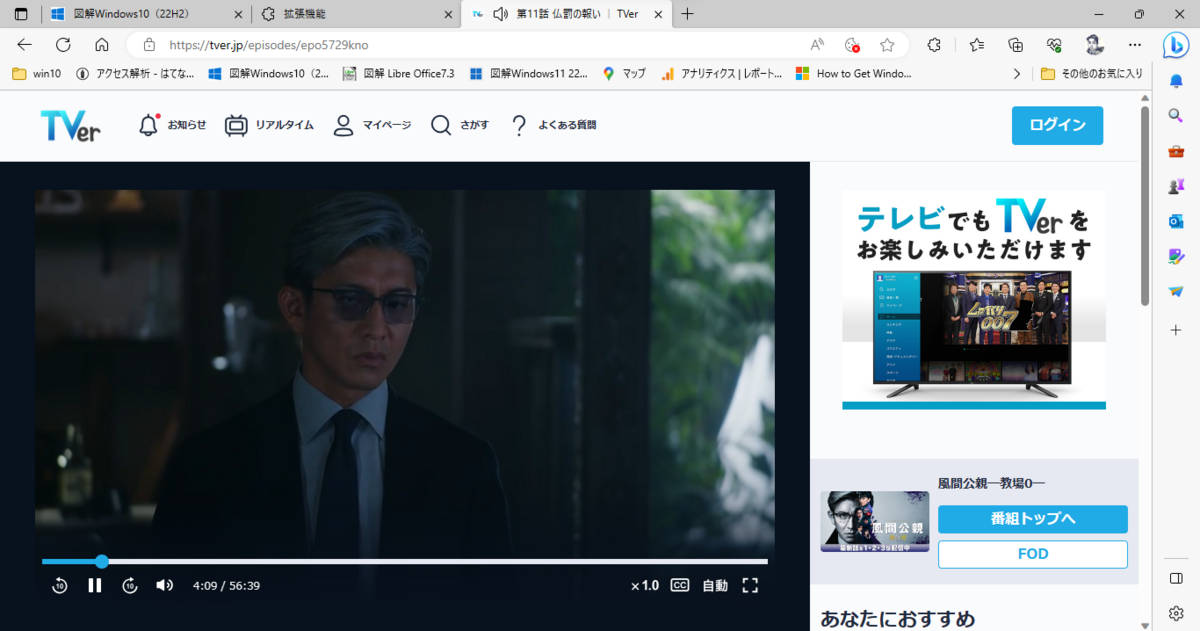
Task: Open How to Get Windo... bookmark
Action: pyautogui.click(x=854, y=73)
